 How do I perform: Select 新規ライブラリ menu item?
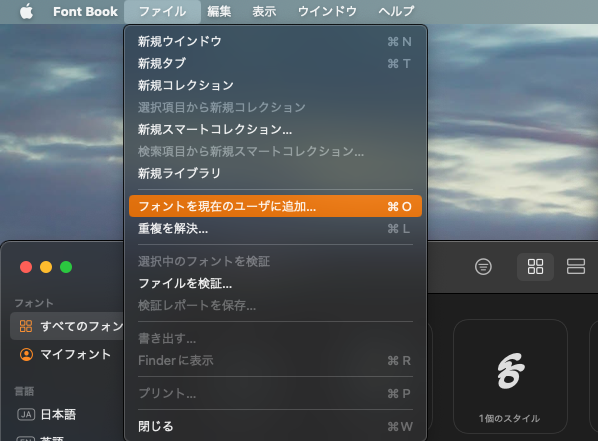[275, 174]
